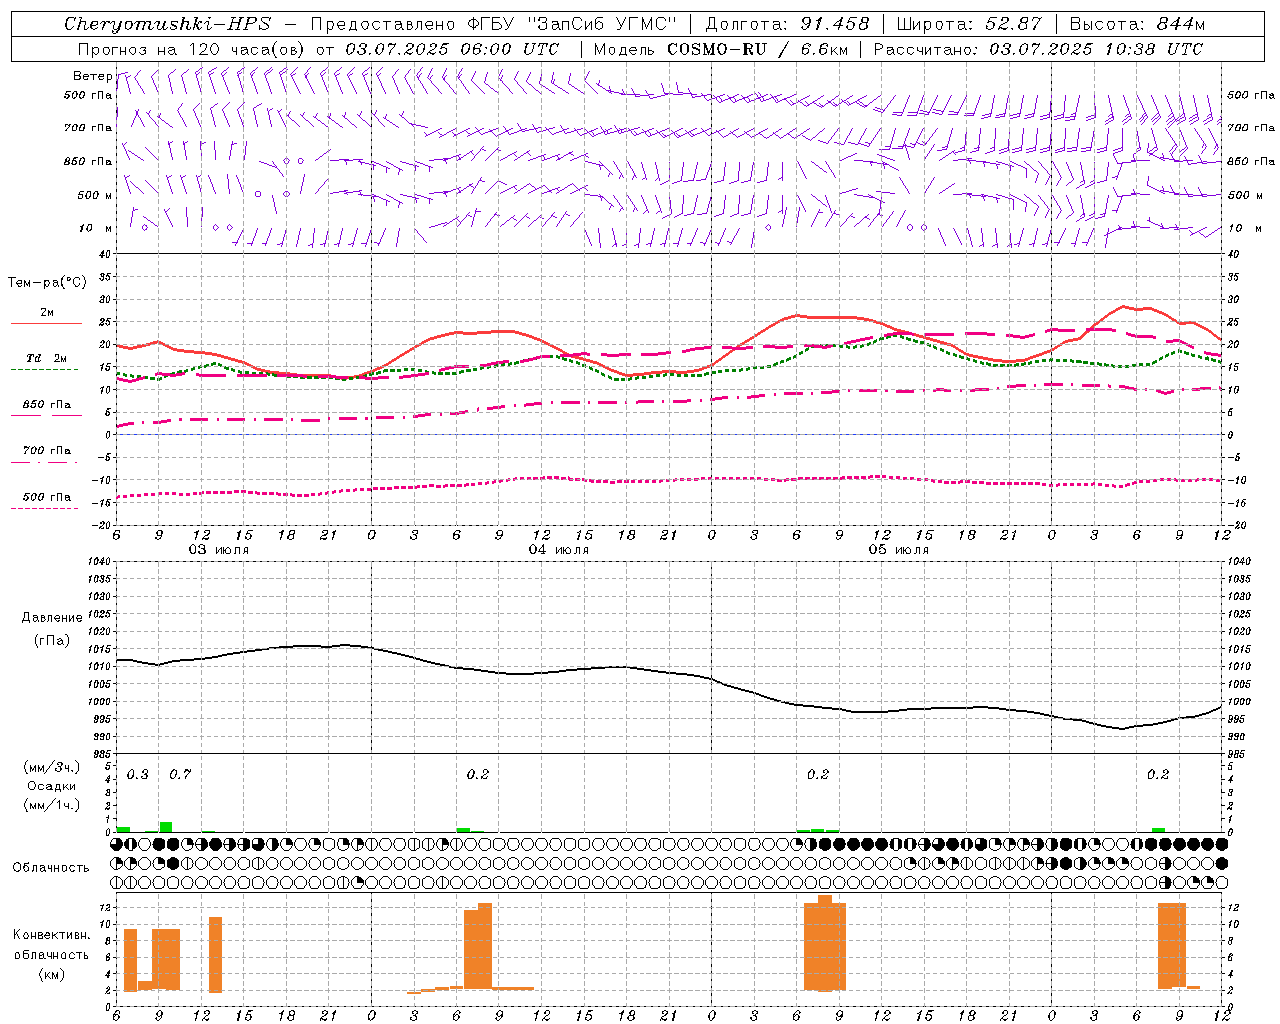Viewport: 1280px width, 1024px height.
Task: Click the "04 июля" date label
Action: [x=559, y=550]
